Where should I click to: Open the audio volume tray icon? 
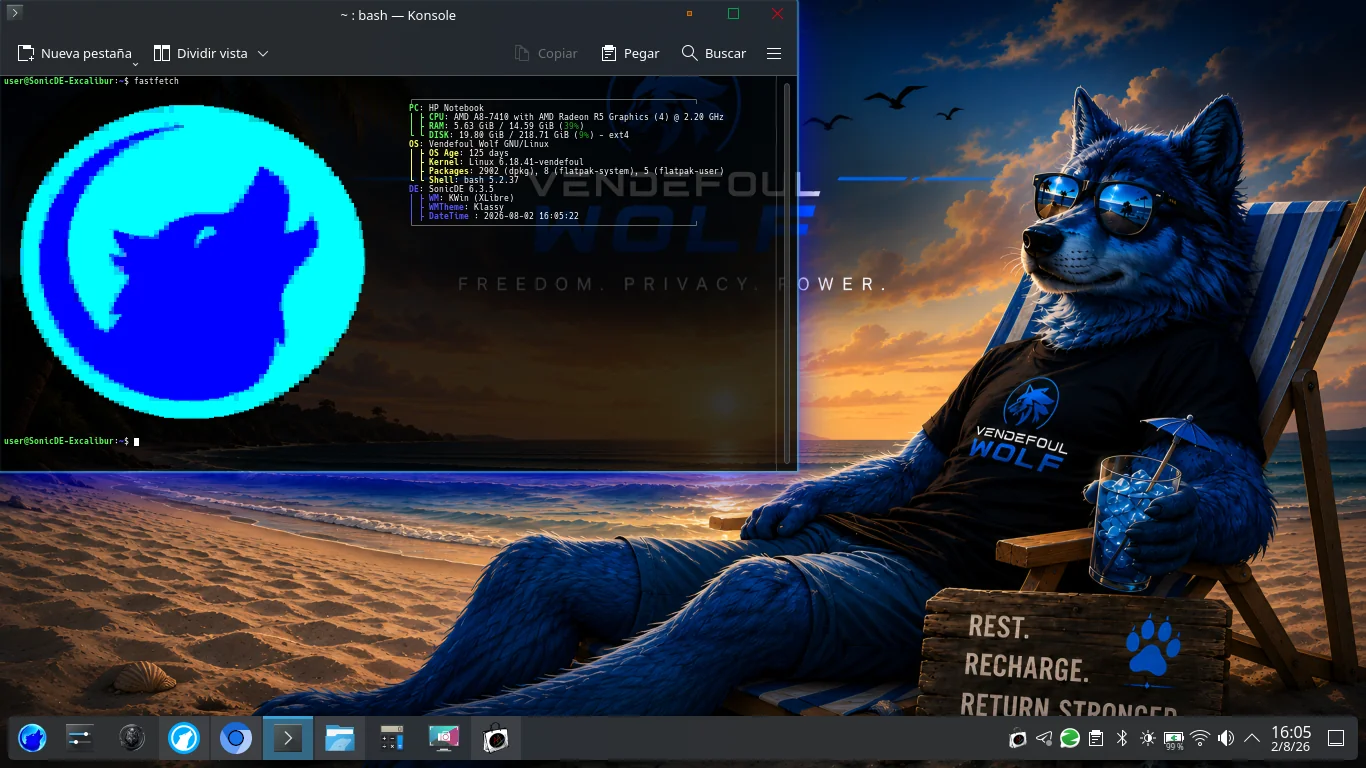(1226, 739)
